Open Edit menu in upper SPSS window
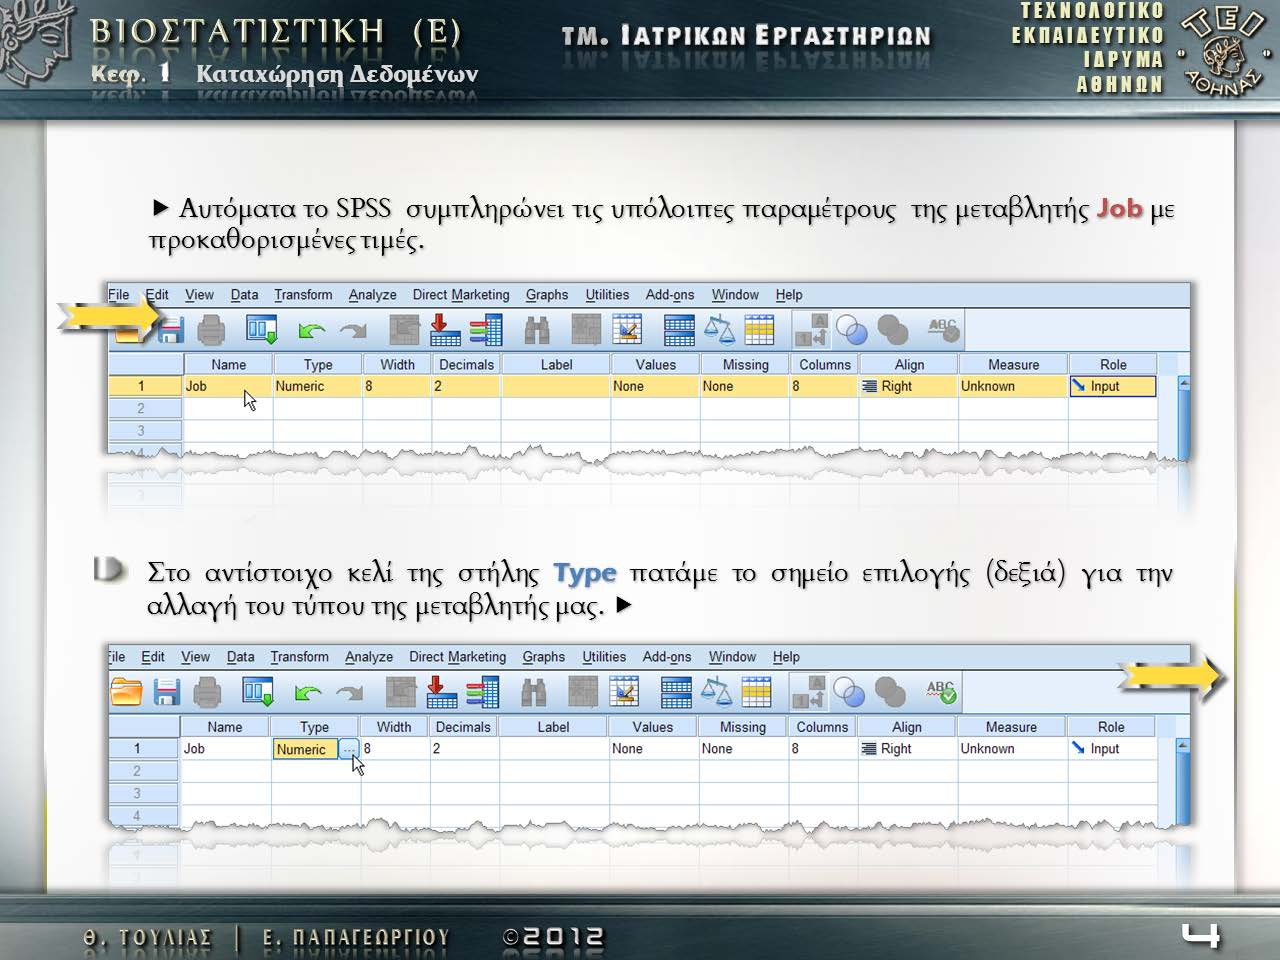 pos(157,294)
